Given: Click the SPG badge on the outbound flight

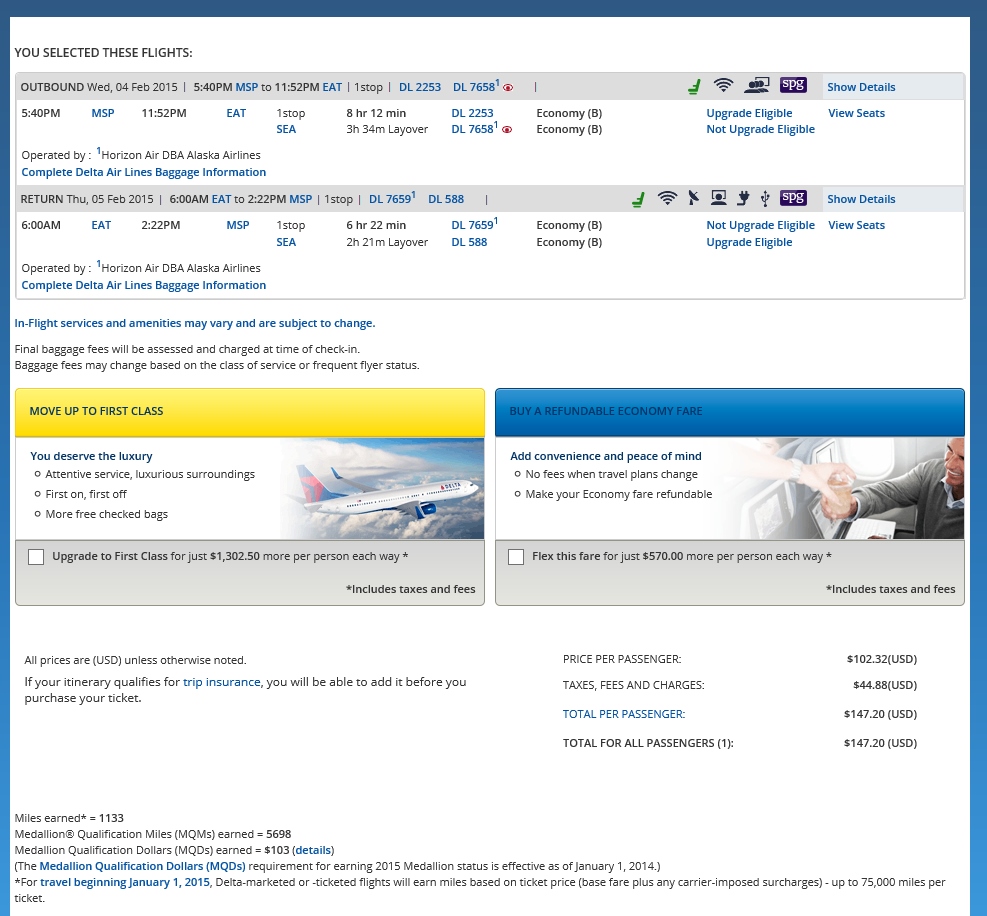Looking at the screenshot, I should pos(793,86).
